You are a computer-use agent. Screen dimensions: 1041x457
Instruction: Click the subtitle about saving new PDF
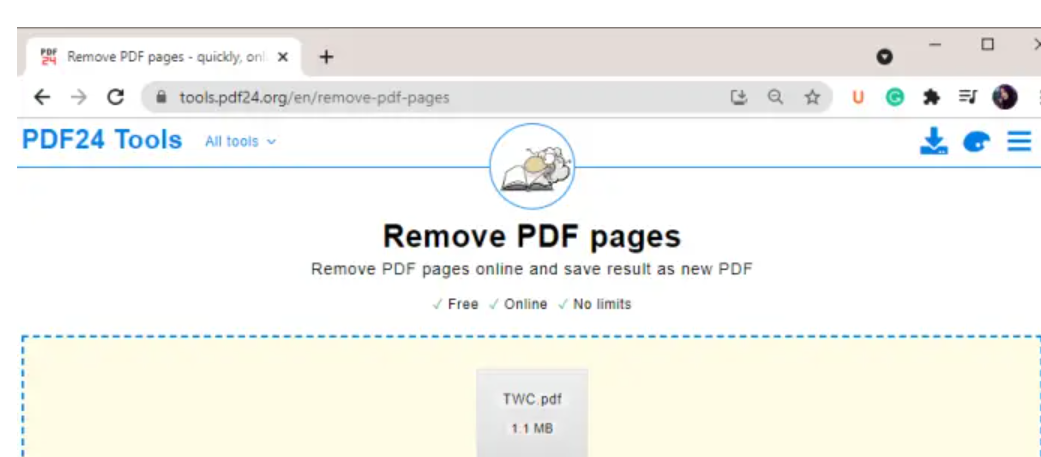point(532,270)
